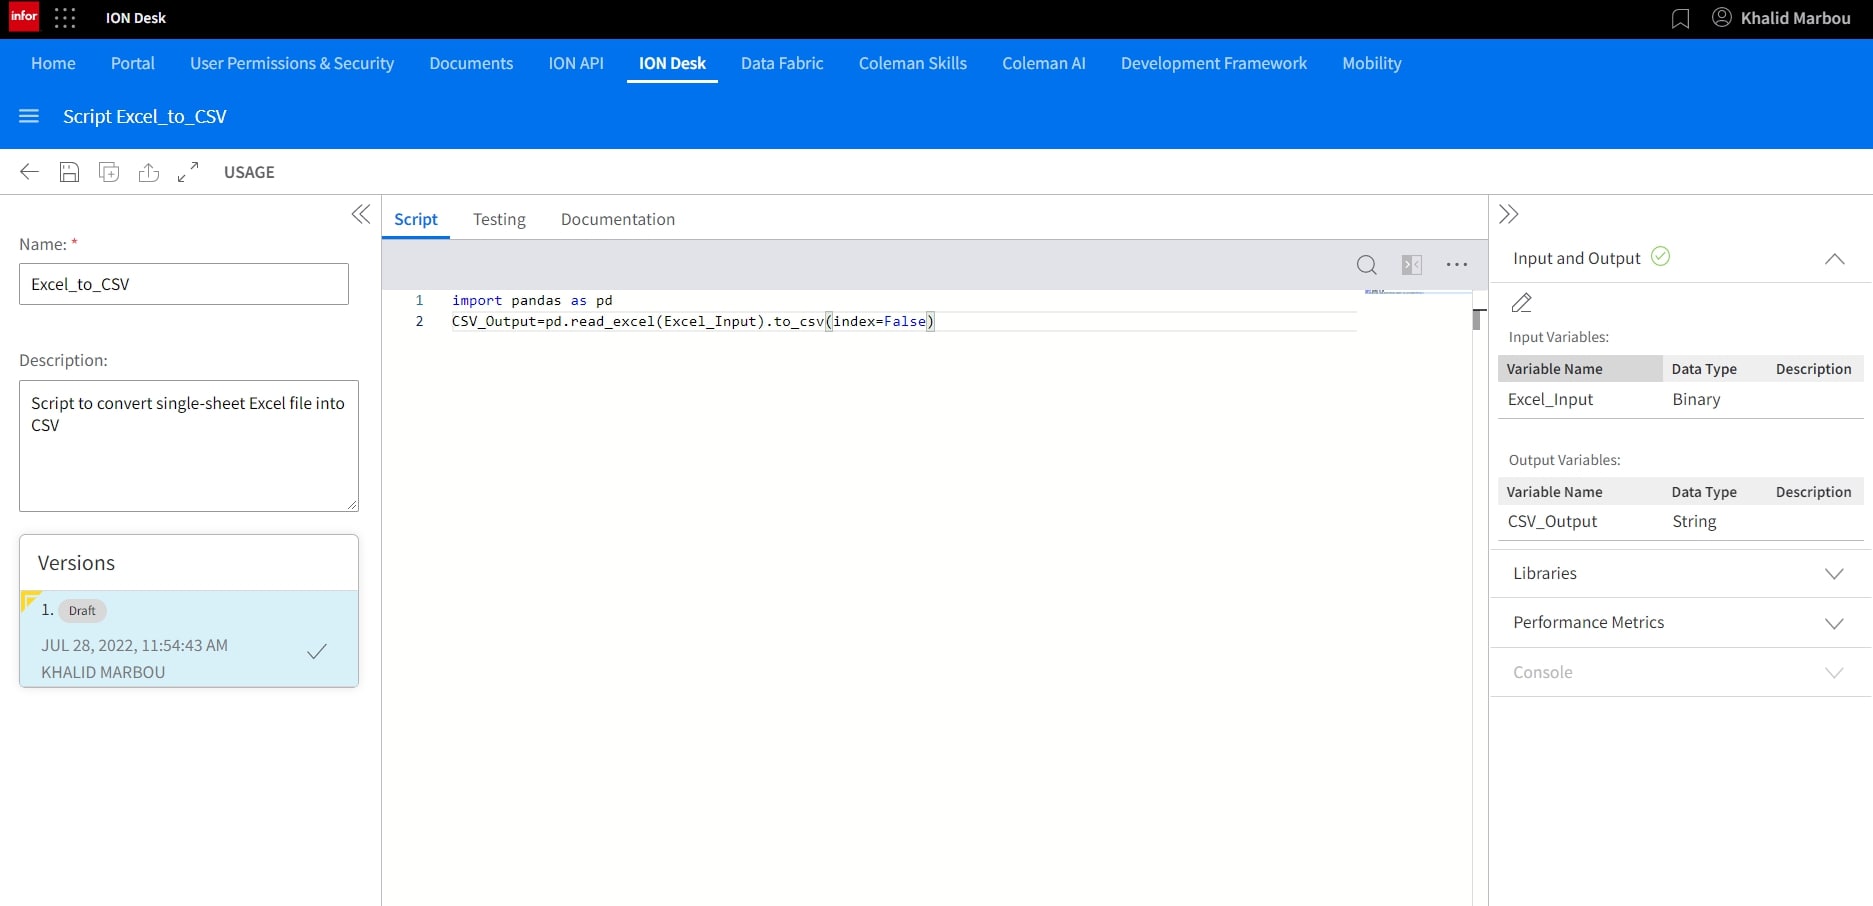The height and width of the screenshot is (906, 1873).
Task: Click the CSV_Output variable row
Action: pos(1680,521)
